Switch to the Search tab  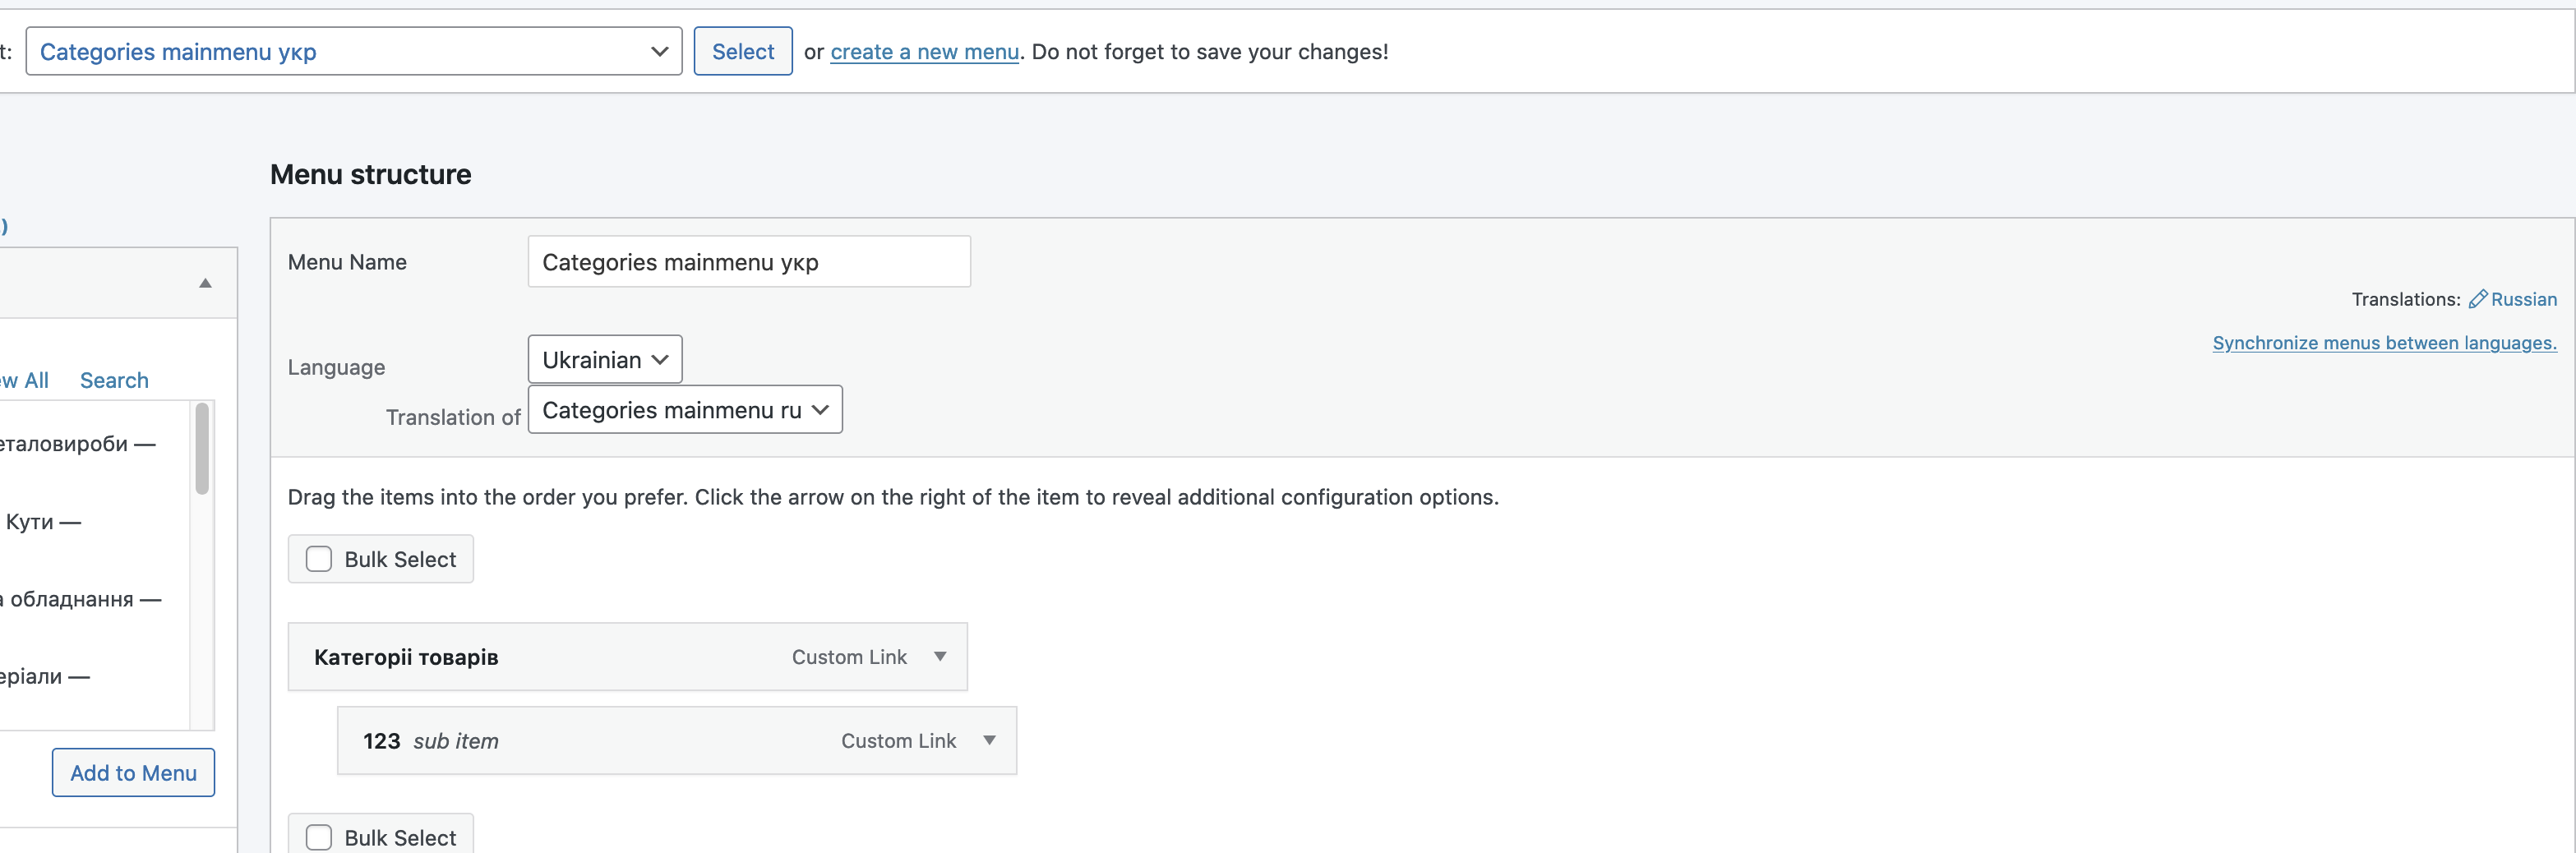[x=114, y=381]
